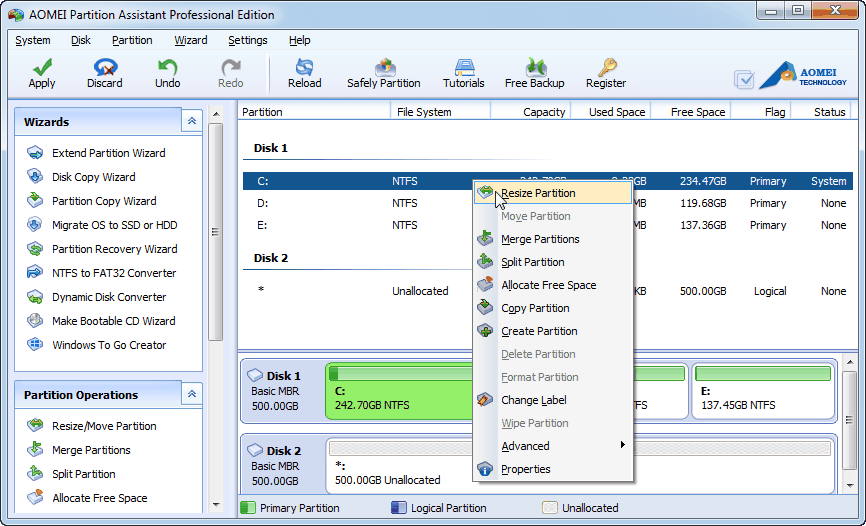Sort by the Partition column header
The image size is (866, 526).
(x=314, y=112)
